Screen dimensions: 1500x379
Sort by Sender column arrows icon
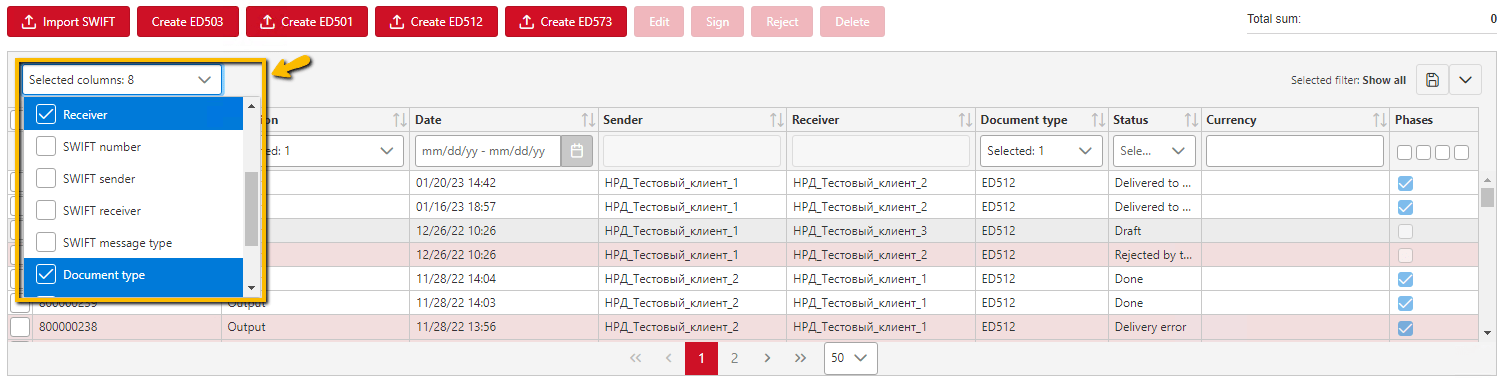tap(777, 120)
